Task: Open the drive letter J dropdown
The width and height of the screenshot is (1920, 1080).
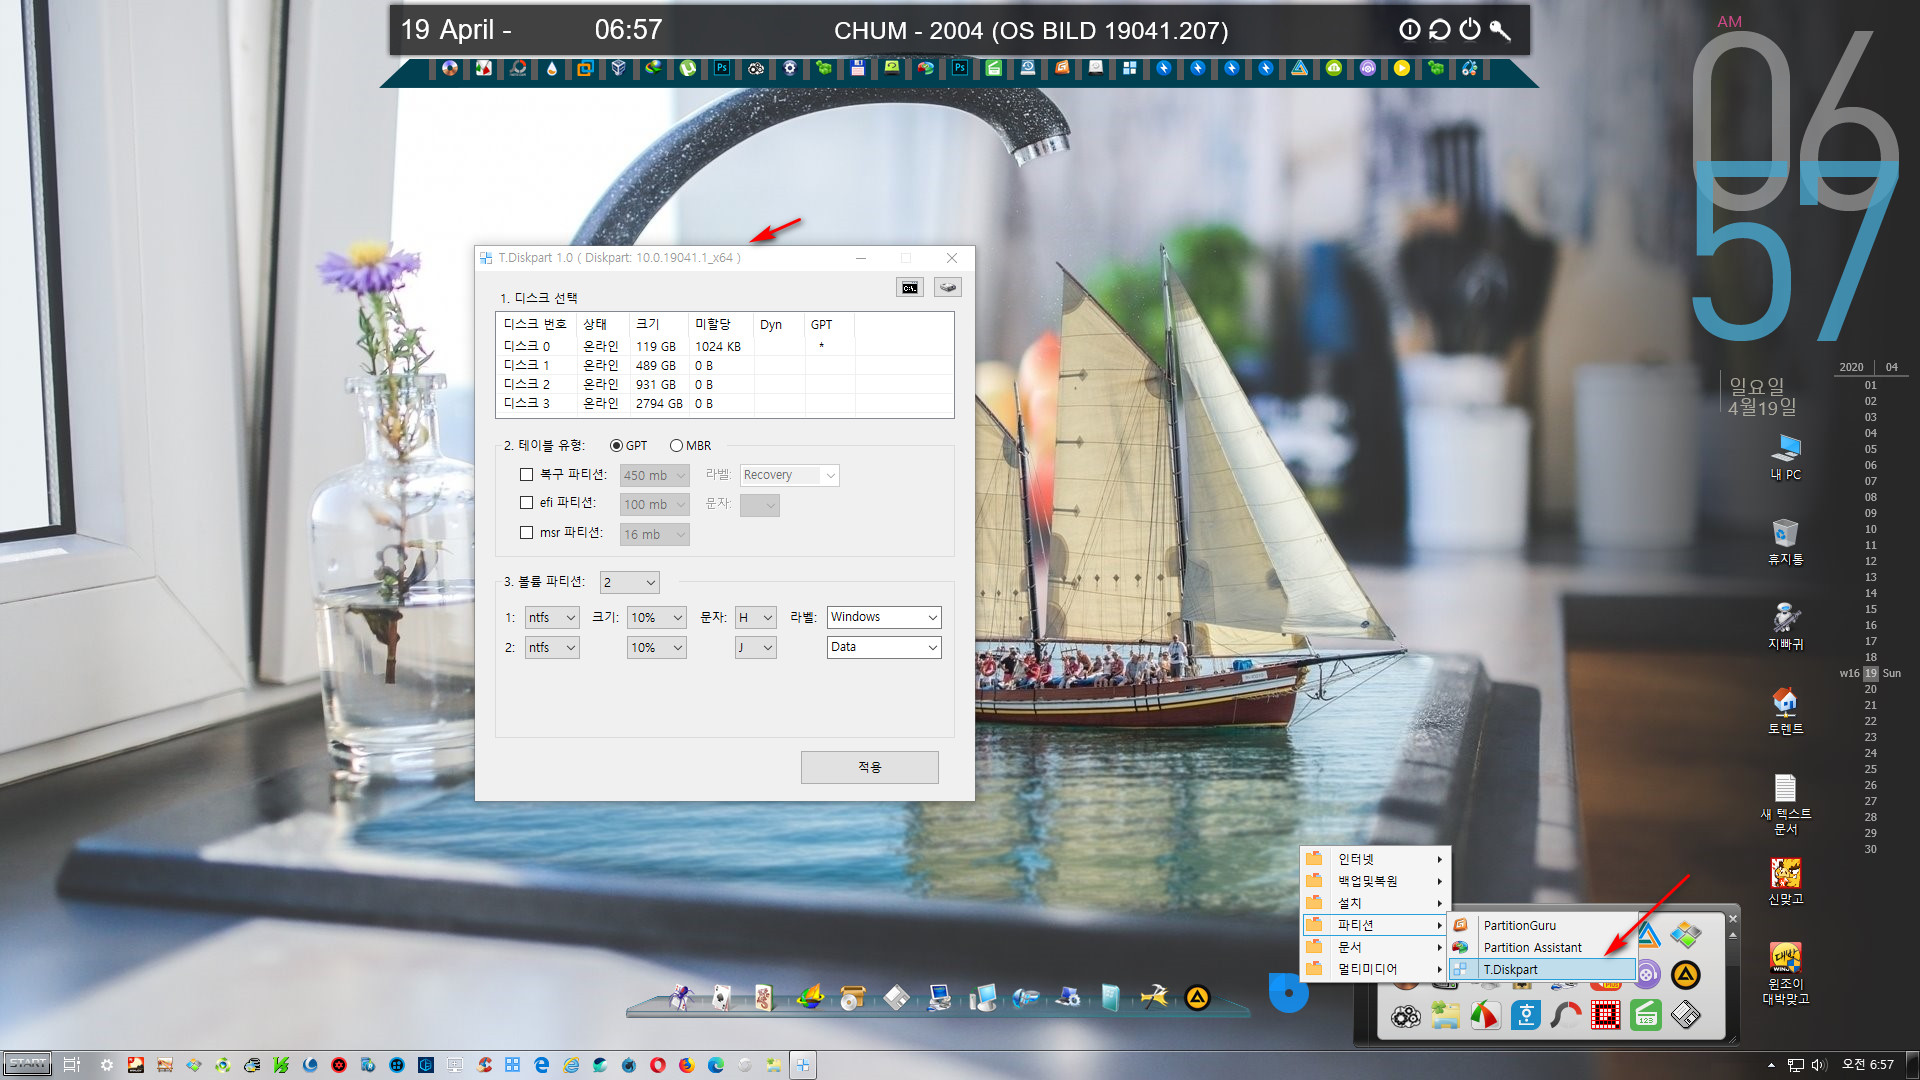Action: [x=755, y=648]
